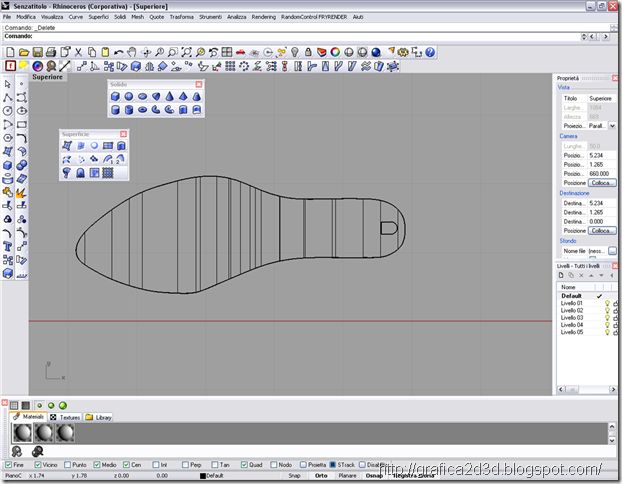Click the Sweep 1 rail icon

coord(108,159)
